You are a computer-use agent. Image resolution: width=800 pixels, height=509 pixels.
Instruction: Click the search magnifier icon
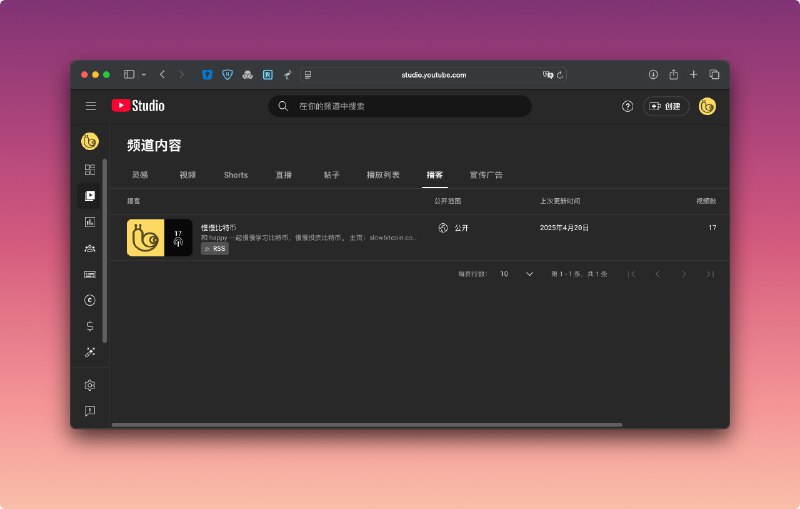click(283, 106)
